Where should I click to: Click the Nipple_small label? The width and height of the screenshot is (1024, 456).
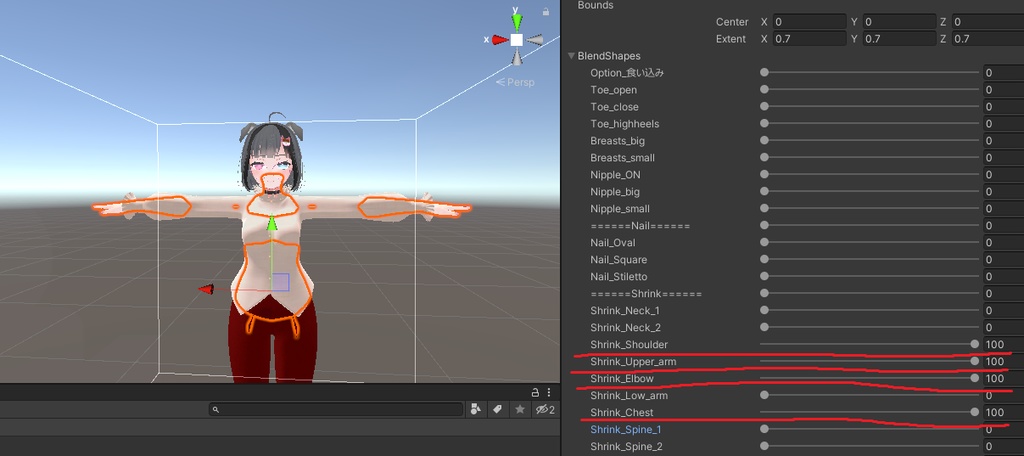coord(620,208)
